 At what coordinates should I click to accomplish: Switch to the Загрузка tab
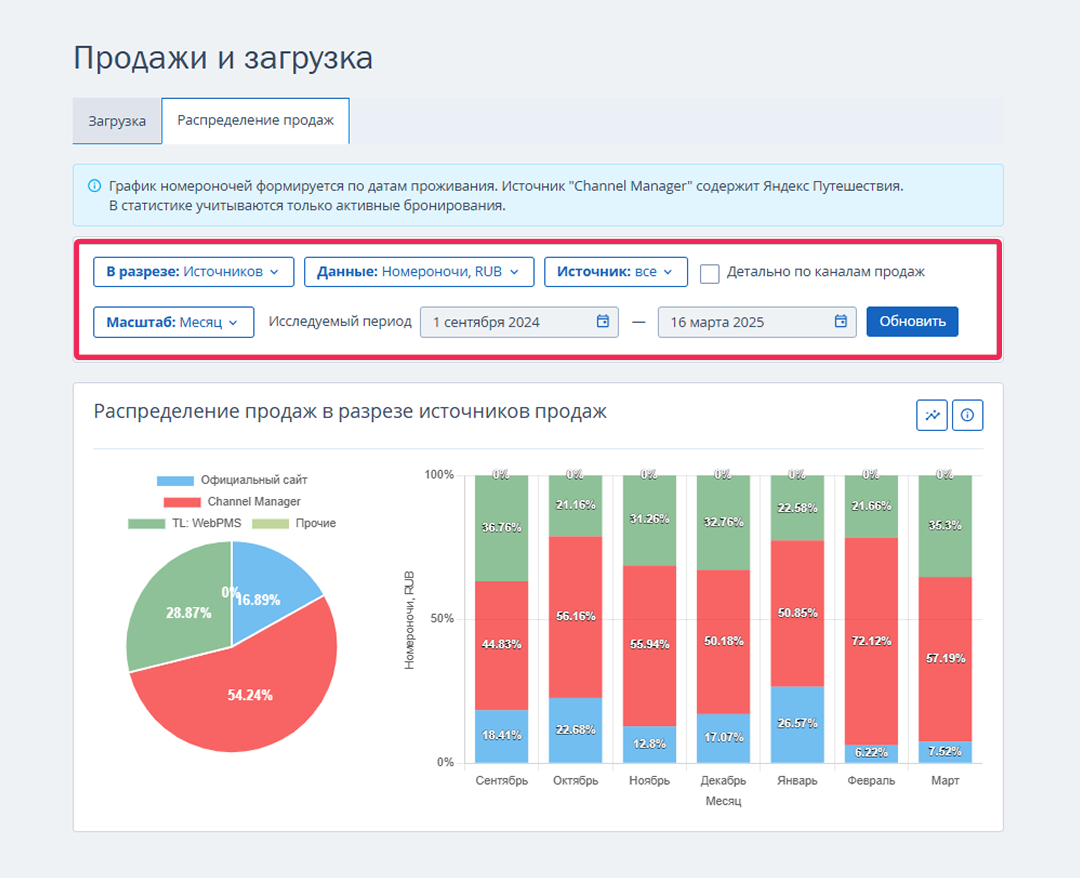click(117, 121)
